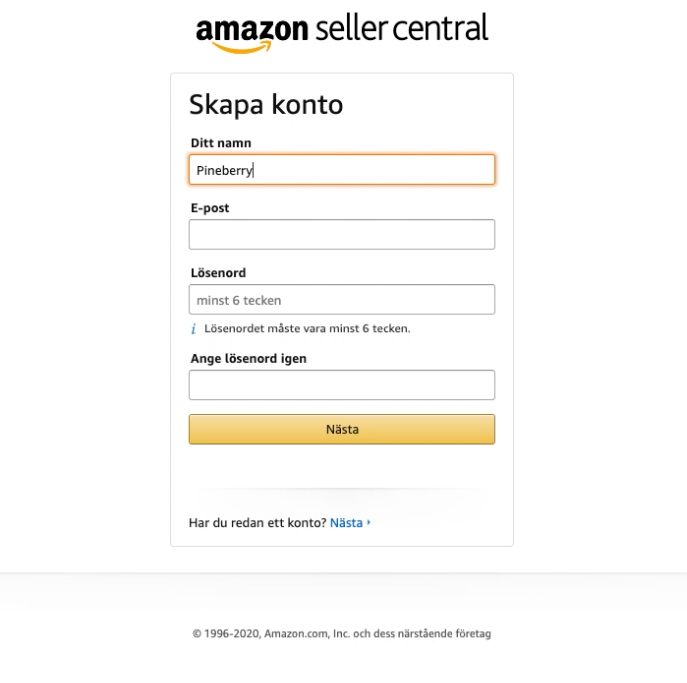Click the © 1996-2020 copyright year text

point(226,634)
